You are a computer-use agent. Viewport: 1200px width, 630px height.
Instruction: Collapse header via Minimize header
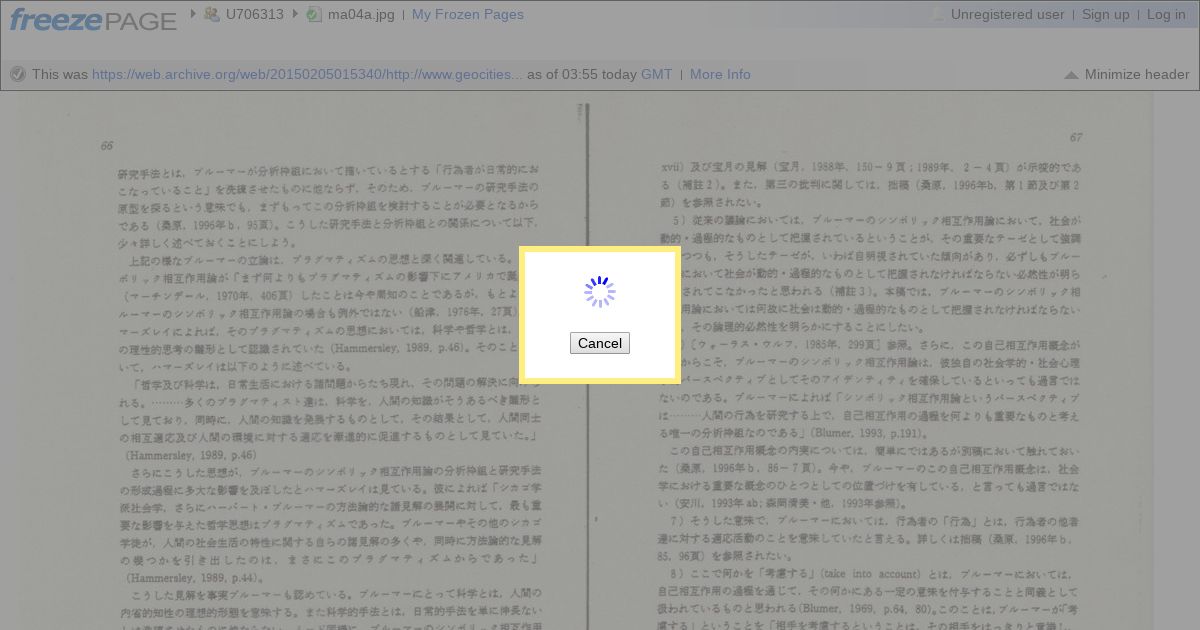1137,74
